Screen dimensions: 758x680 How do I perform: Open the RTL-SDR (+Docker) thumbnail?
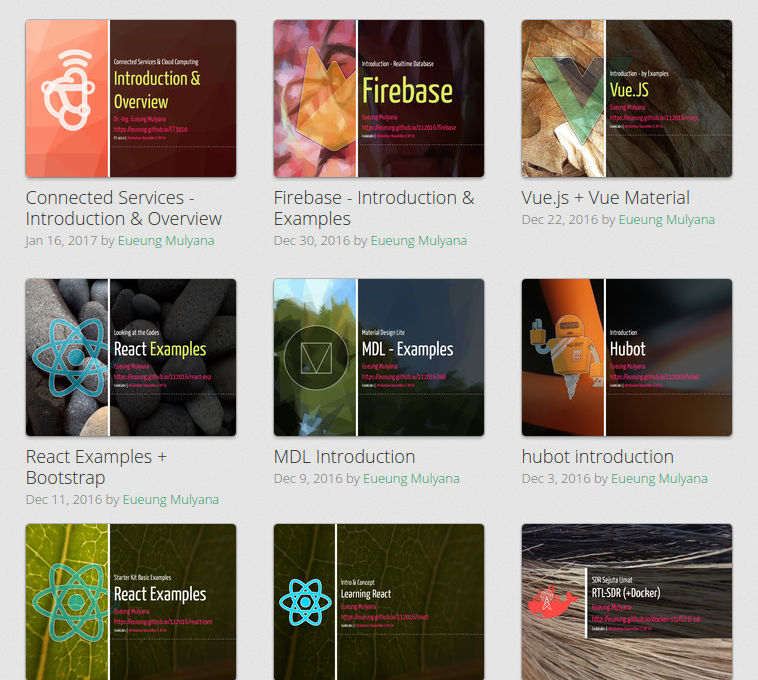point(627,602)
